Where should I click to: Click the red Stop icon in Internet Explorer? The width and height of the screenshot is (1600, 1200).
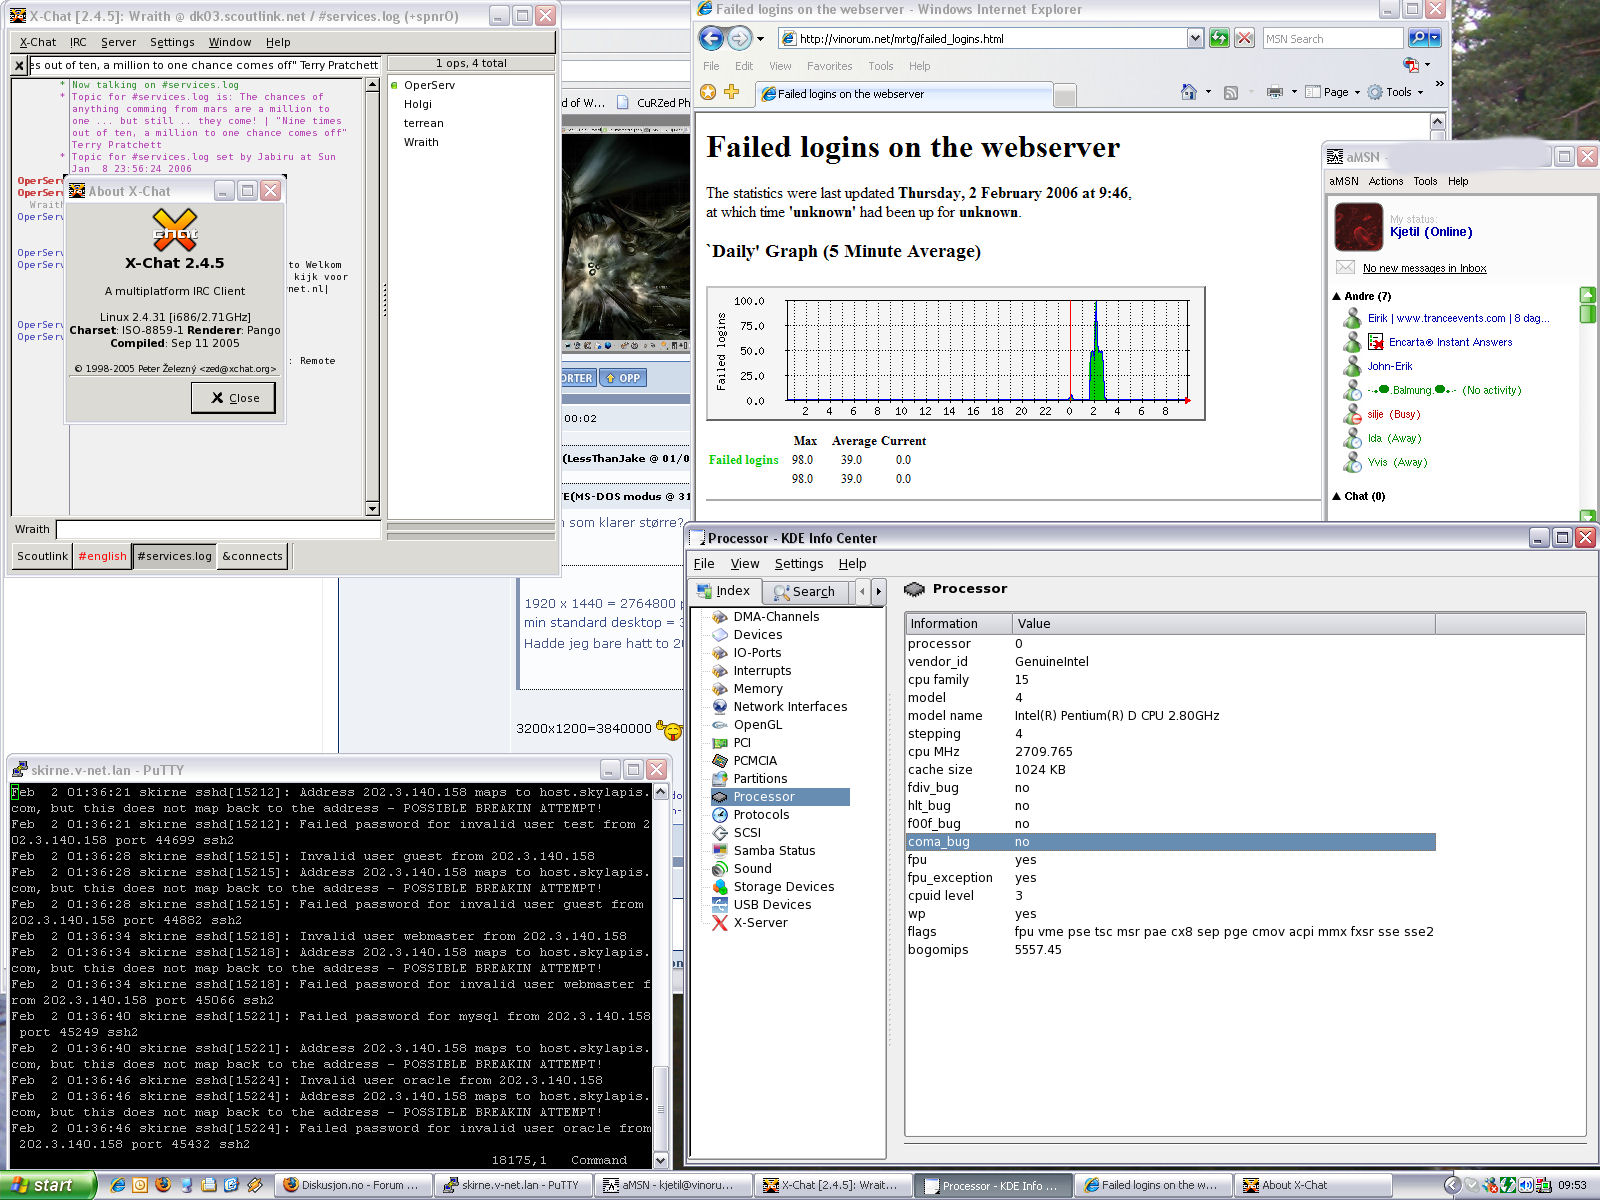(x=1244, y=38)
